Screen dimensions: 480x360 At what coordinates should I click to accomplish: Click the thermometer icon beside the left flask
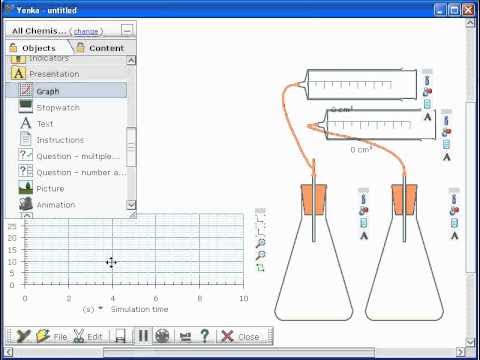[363, 199]
